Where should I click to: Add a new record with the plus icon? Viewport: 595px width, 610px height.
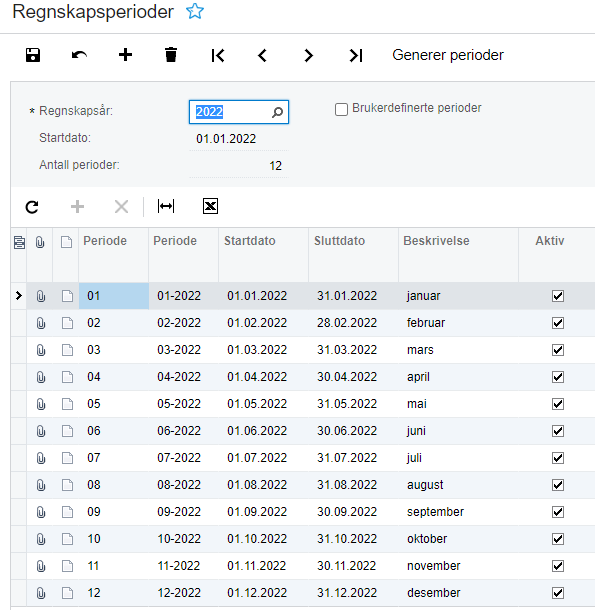[125, 55]
